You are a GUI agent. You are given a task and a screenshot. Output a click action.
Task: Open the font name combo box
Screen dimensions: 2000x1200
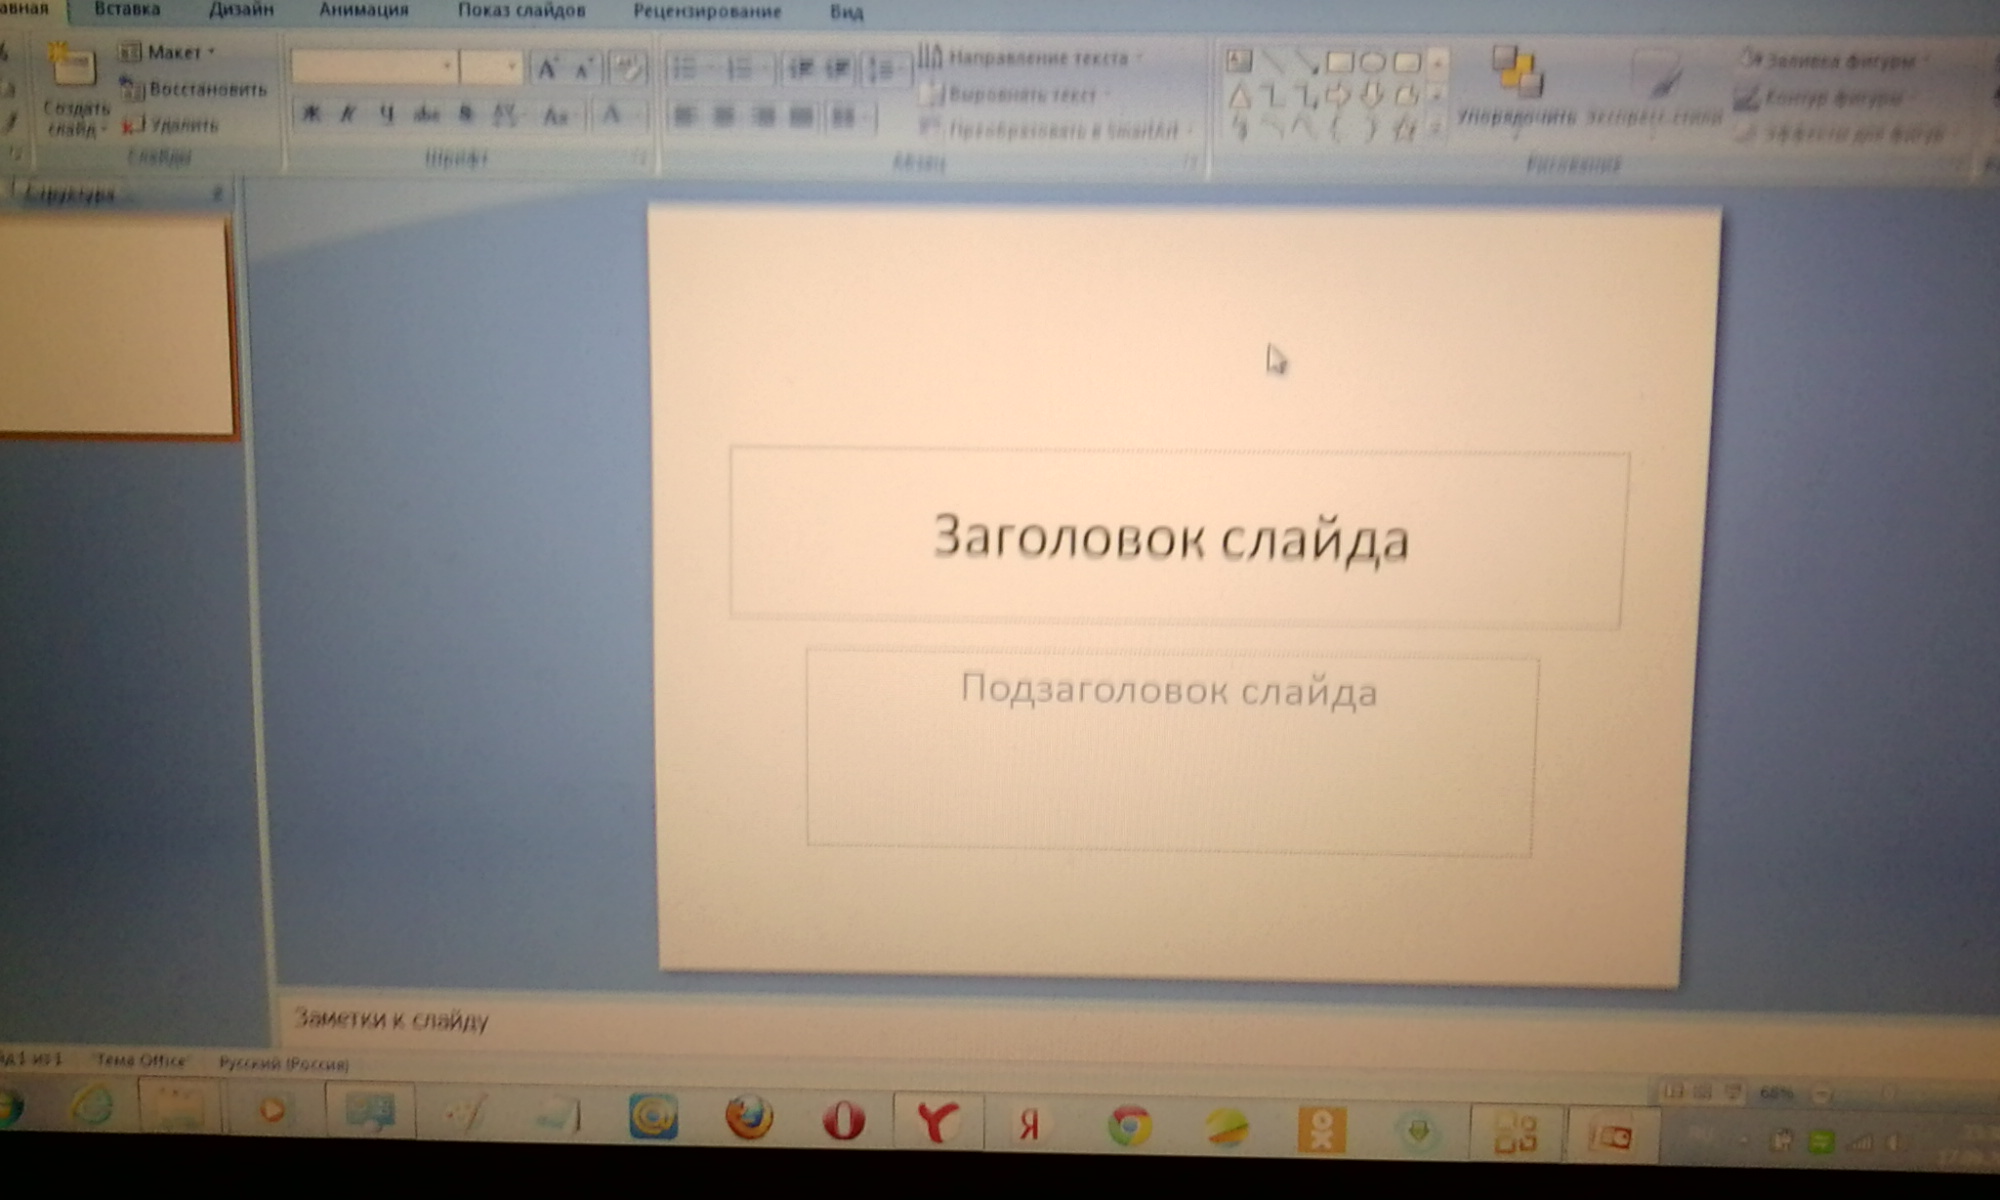coord(374,67)
